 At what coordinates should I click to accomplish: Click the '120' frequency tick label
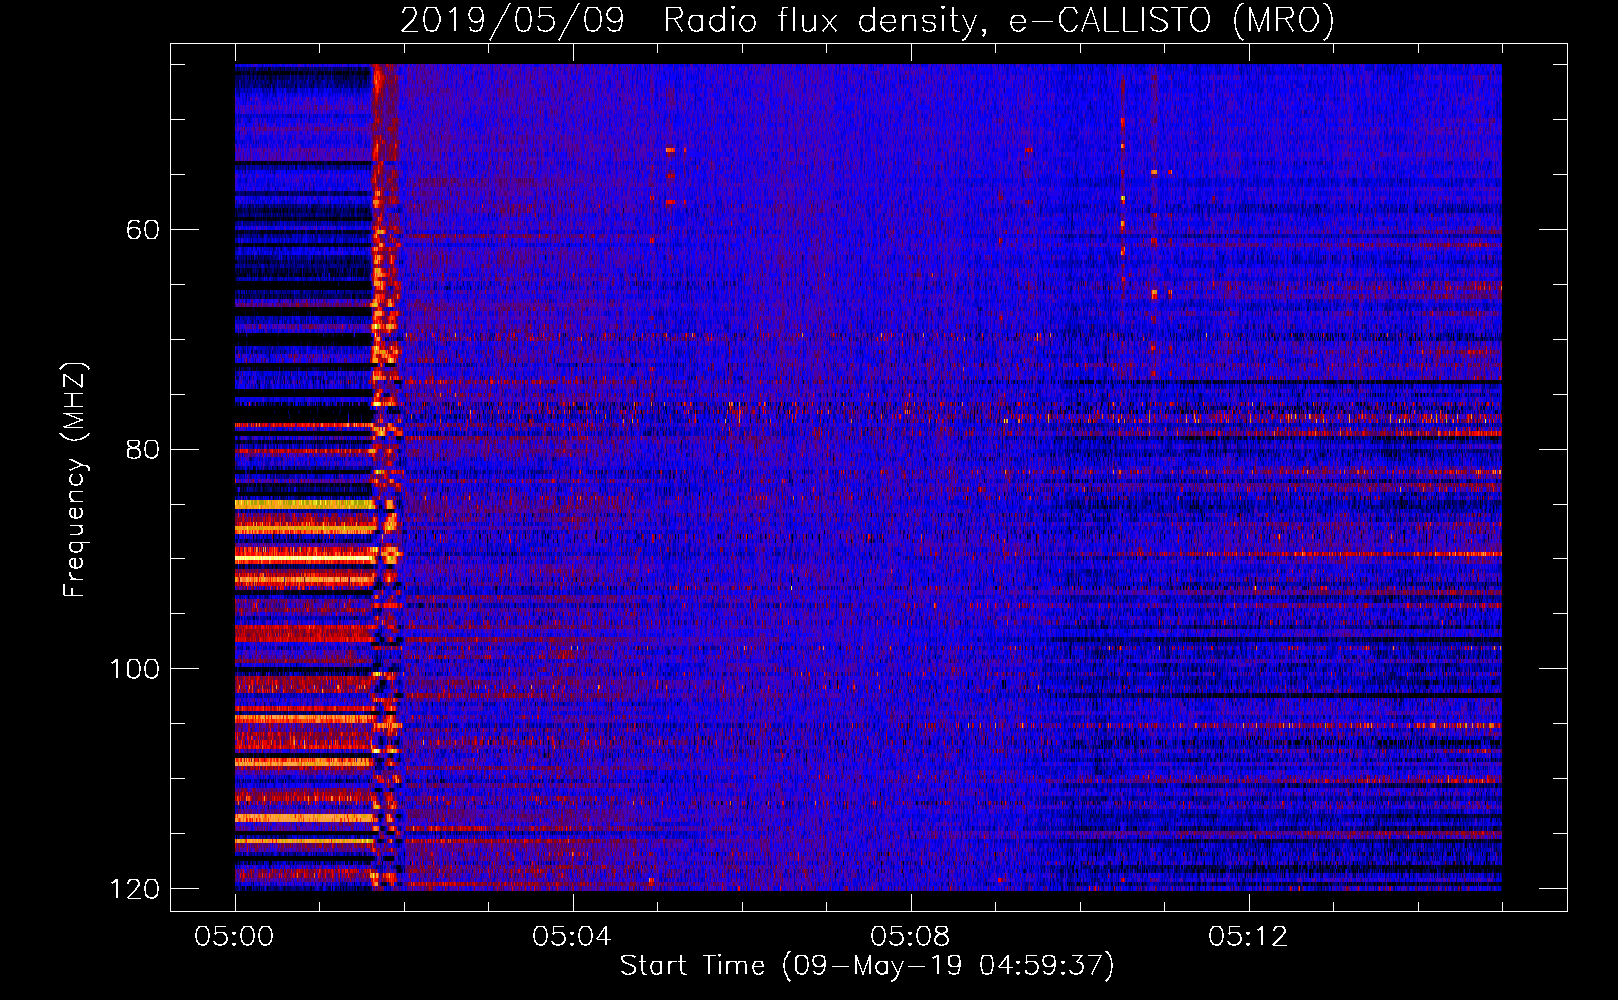click(x=134, y=889)
